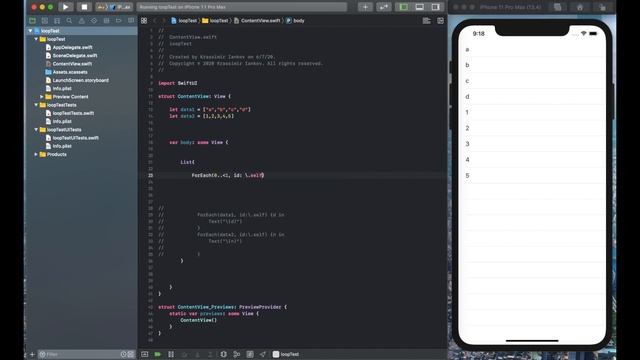Image resolution: width=640 pixels, height=360 pixels.
Task: Open the Issue navigator warning icon
Action: 82,20
